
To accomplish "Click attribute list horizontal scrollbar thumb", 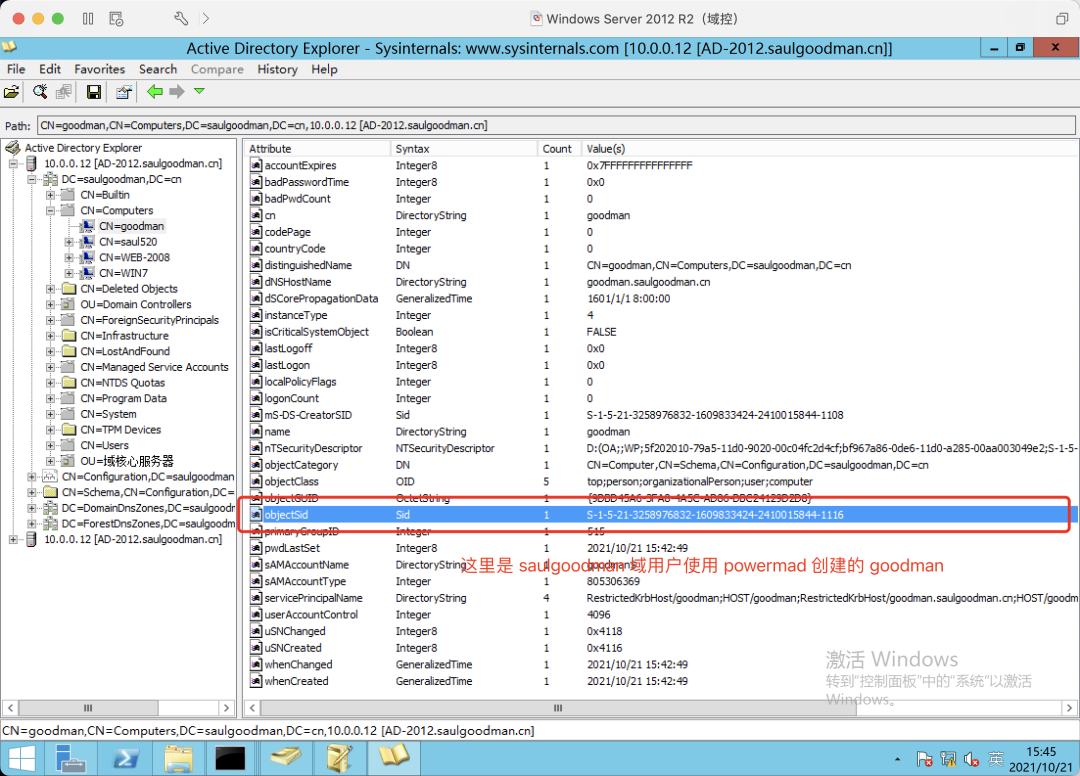I will [558, 708].
